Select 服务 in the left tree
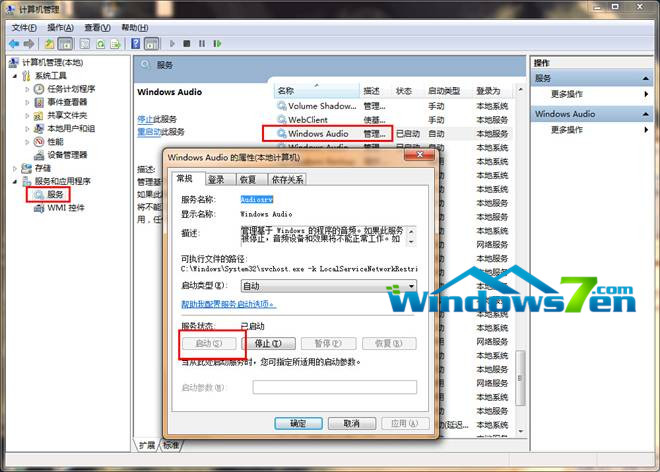This screenshot has height=472, width=660. [54, 194]
